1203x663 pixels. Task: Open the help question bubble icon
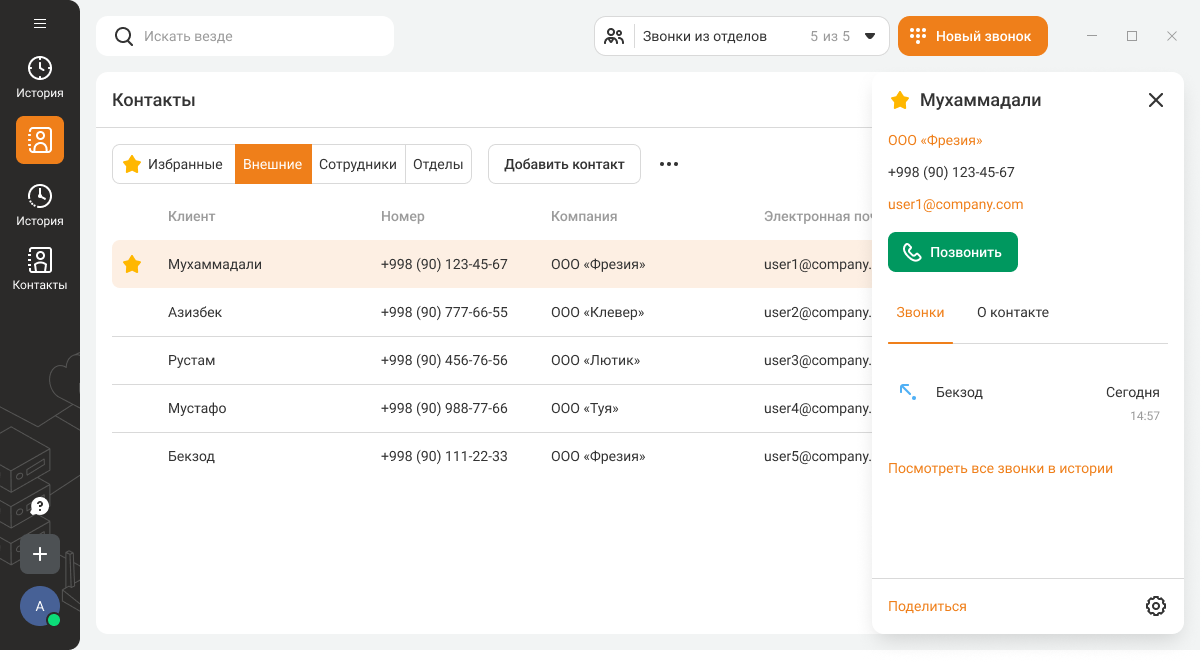[40, 506]
